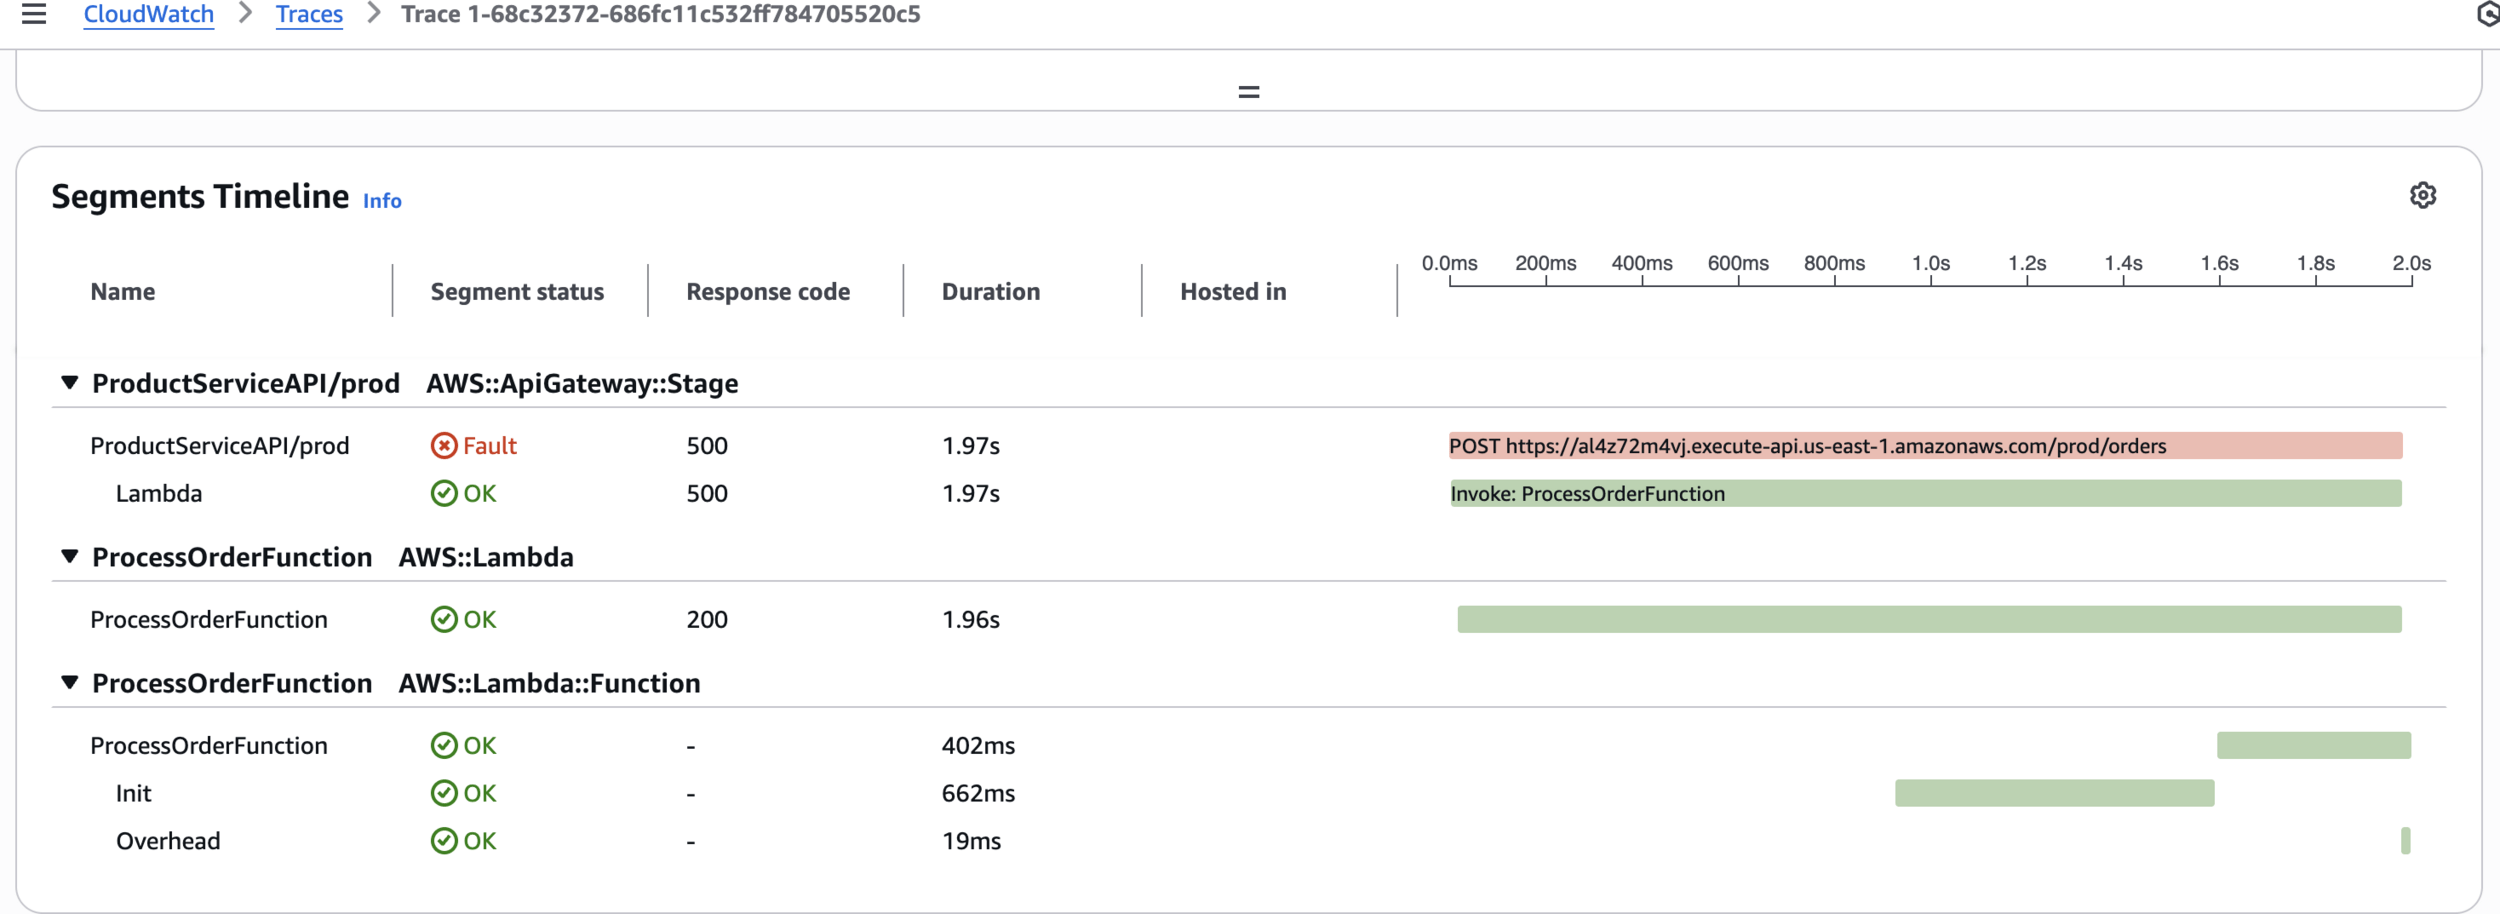This screenshot has width=2500, height=914.
Task: Click the AWS::Lambda::Function group label
Action: (549, 683)
